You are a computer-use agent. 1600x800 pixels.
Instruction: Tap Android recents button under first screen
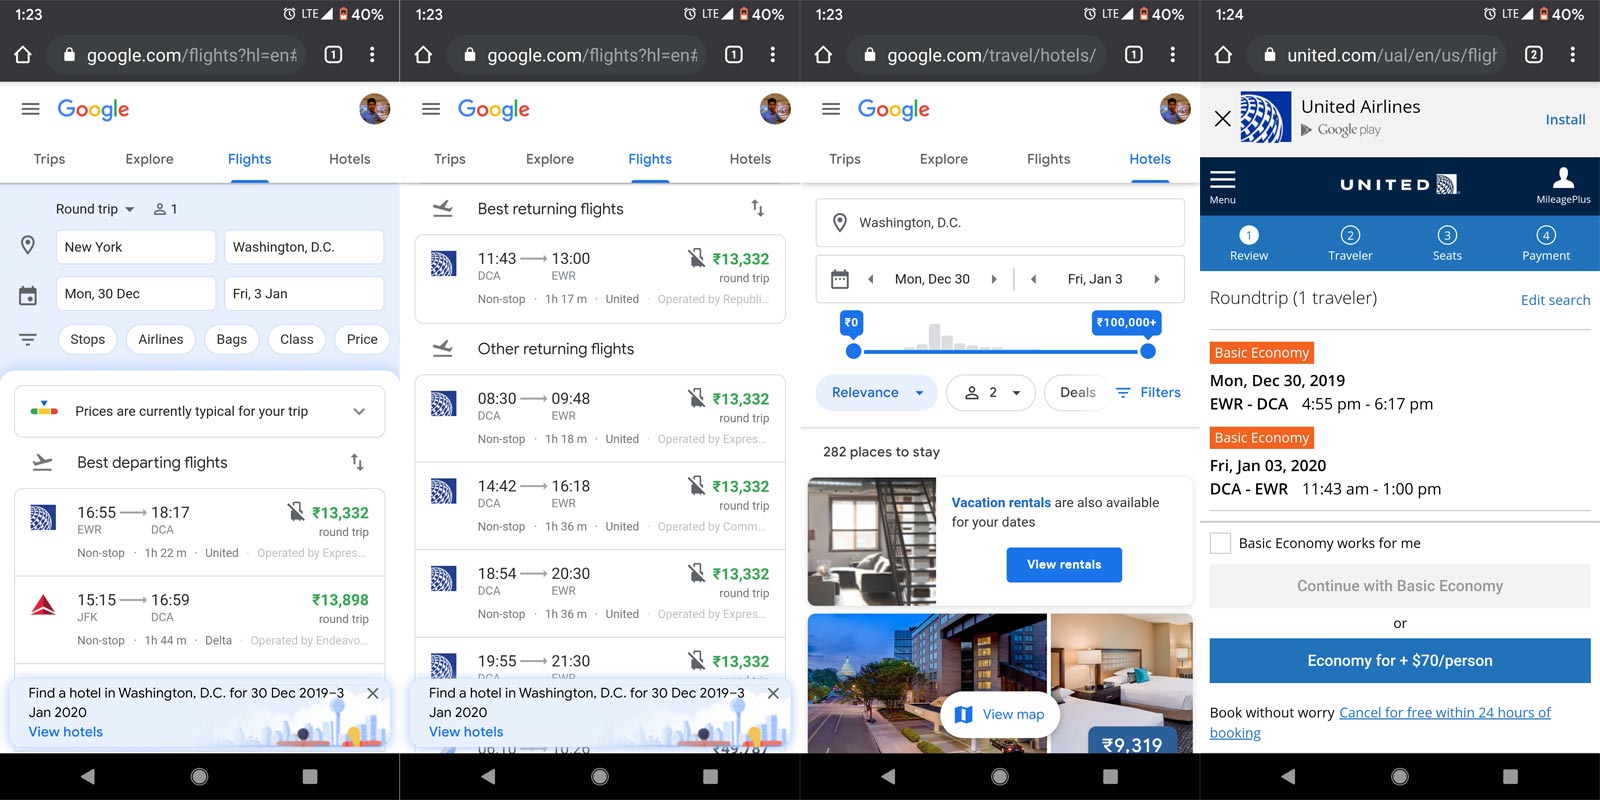click(310, 777)
